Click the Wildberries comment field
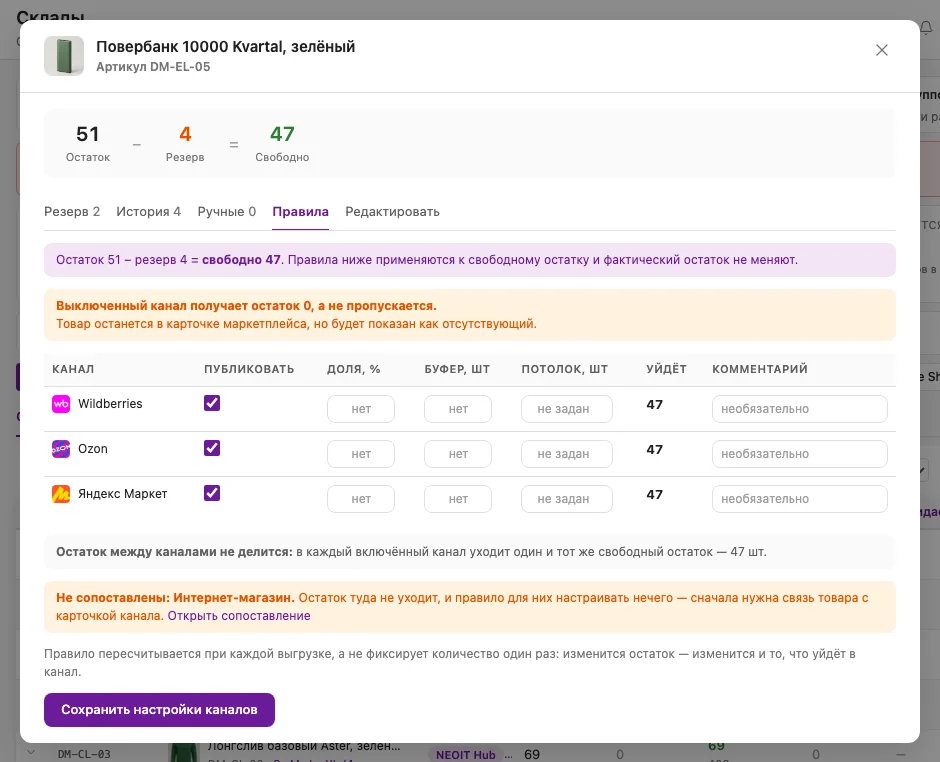This screenshot has width=940, height=762. click(800, 409)
